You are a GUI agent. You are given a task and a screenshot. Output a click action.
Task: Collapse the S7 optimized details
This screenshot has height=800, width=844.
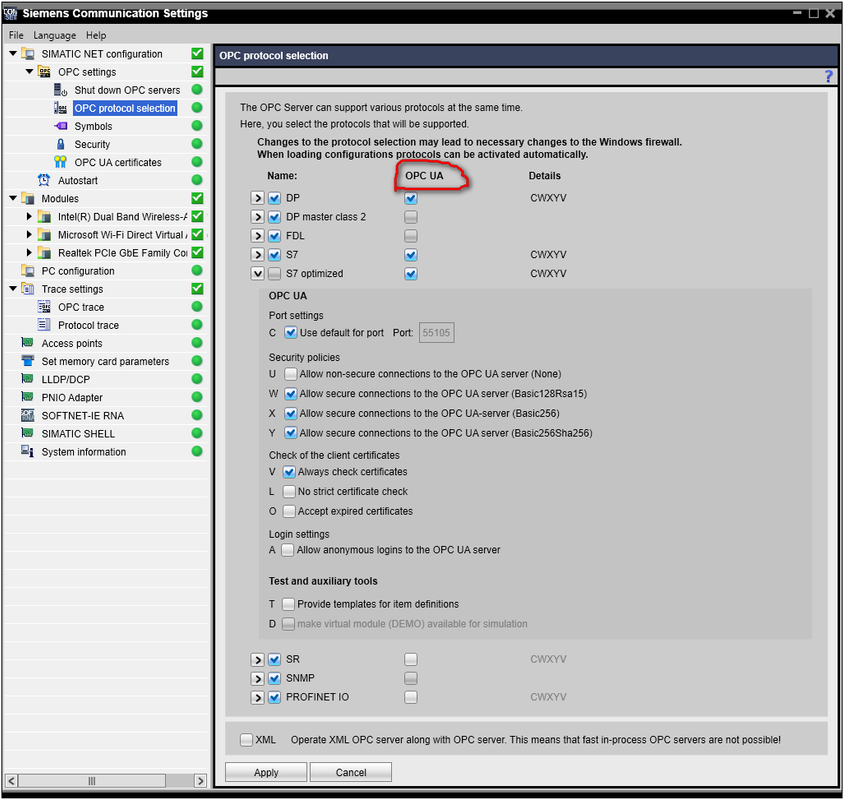257,273
